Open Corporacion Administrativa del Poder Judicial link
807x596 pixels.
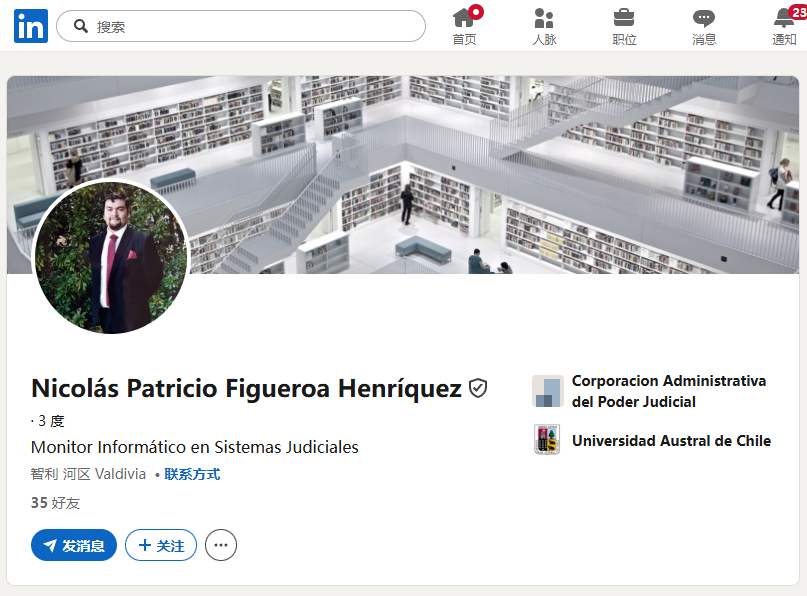pyautogui.click(x=669, y=391)
